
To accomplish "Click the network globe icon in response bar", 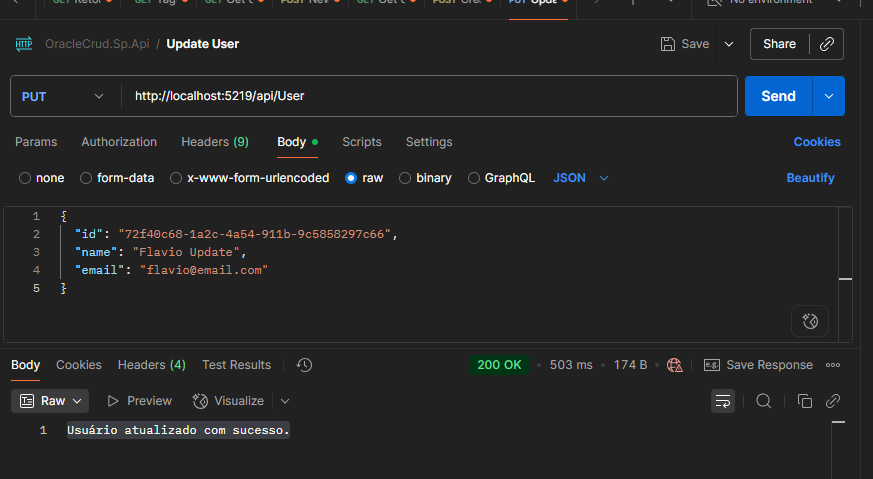I will point(674,365).
